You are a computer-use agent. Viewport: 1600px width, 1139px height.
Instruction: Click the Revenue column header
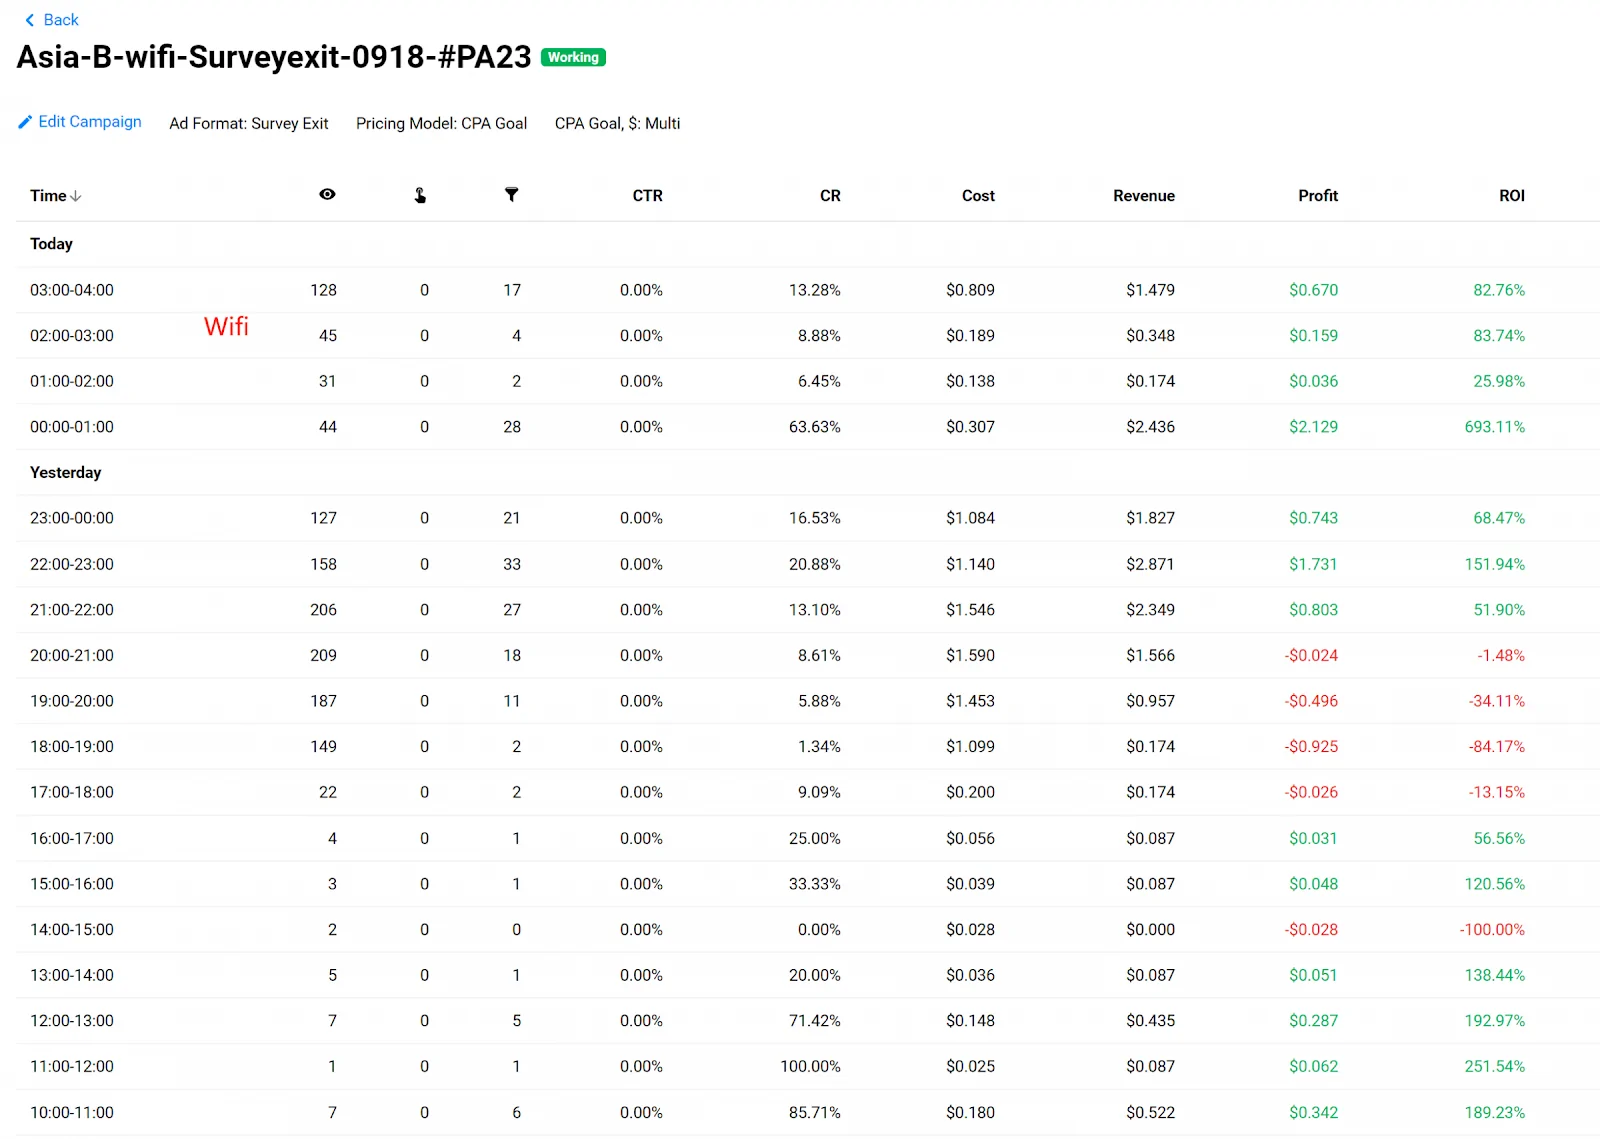pyautogui.click(x=1143, y=196)
